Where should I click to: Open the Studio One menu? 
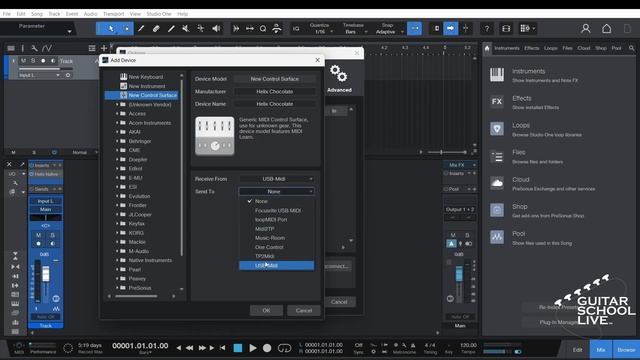click(159, 14)
